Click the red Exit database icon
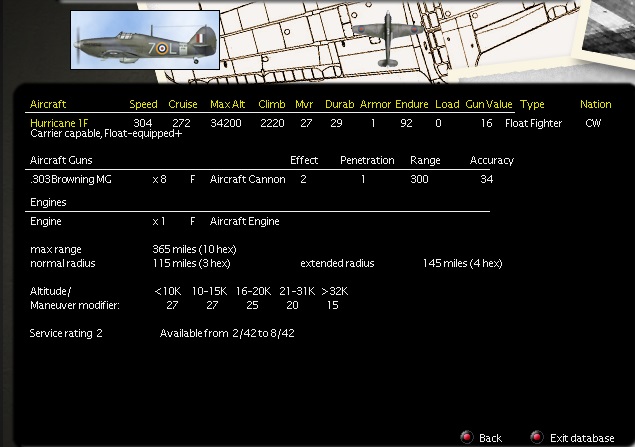635x447 pixels. coord(537,437)
